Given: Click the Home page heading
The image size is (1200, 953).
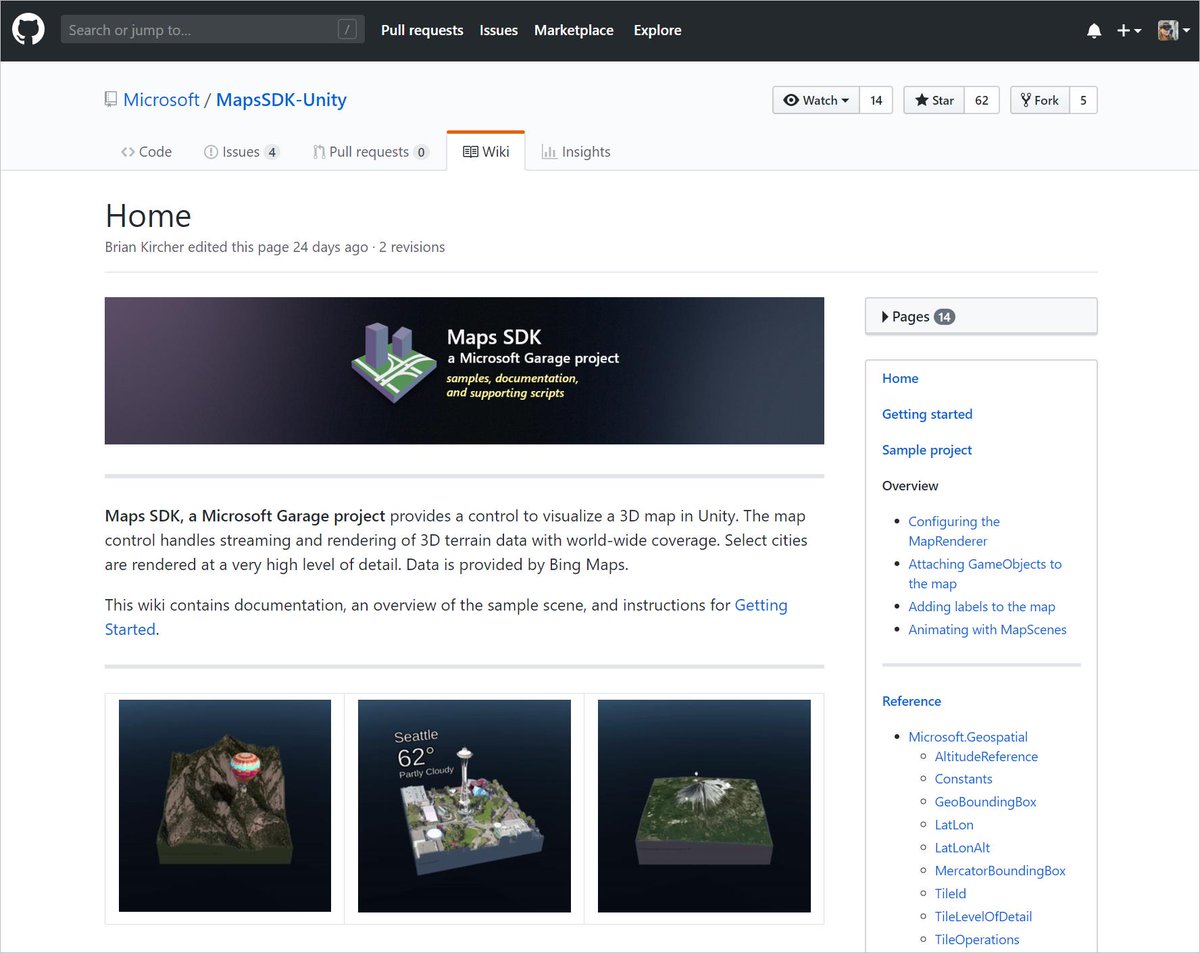Looking at the screenshot, I should 148,216.
